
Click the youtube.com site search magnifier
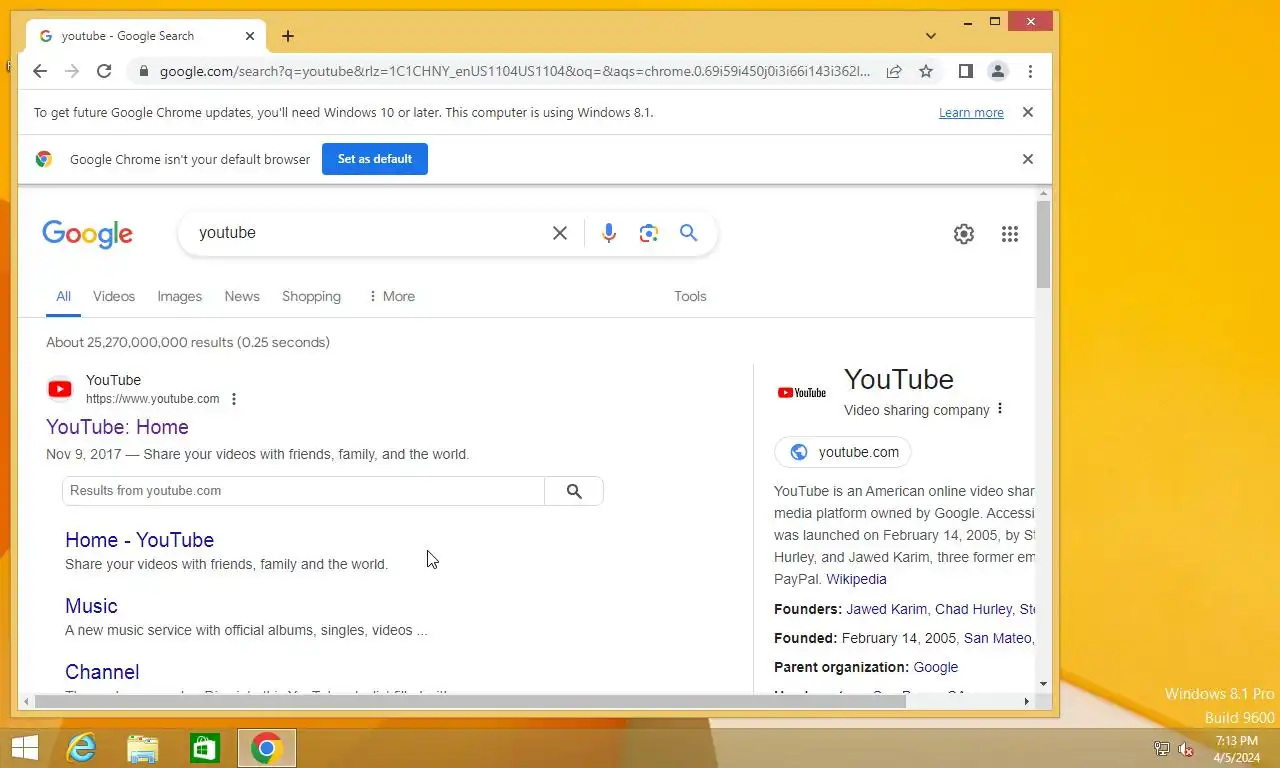point(574,491)
